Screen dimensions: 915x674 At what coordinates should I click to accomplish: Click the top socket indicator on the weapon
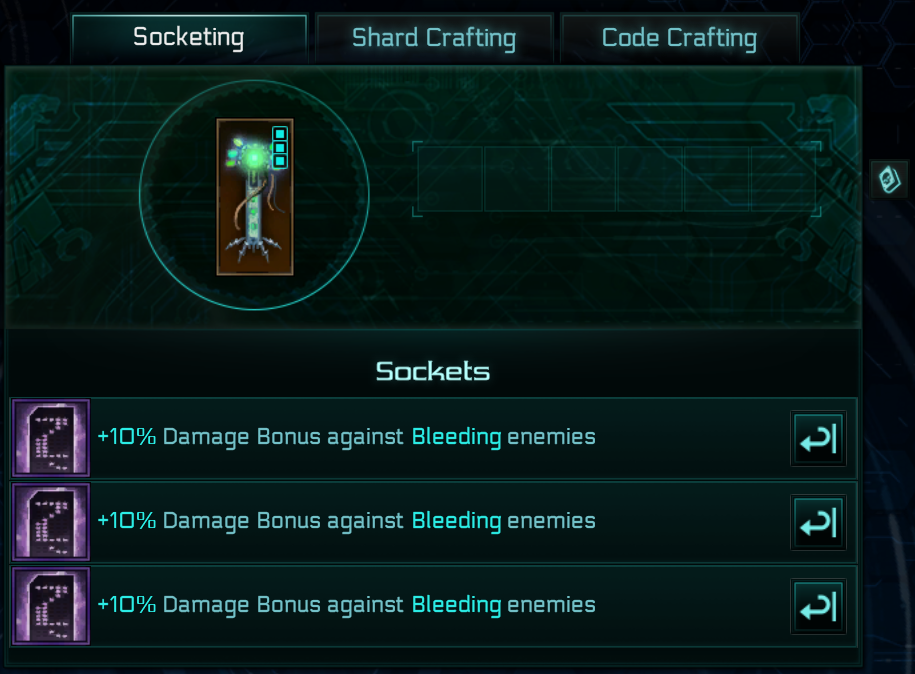(280, 133)
